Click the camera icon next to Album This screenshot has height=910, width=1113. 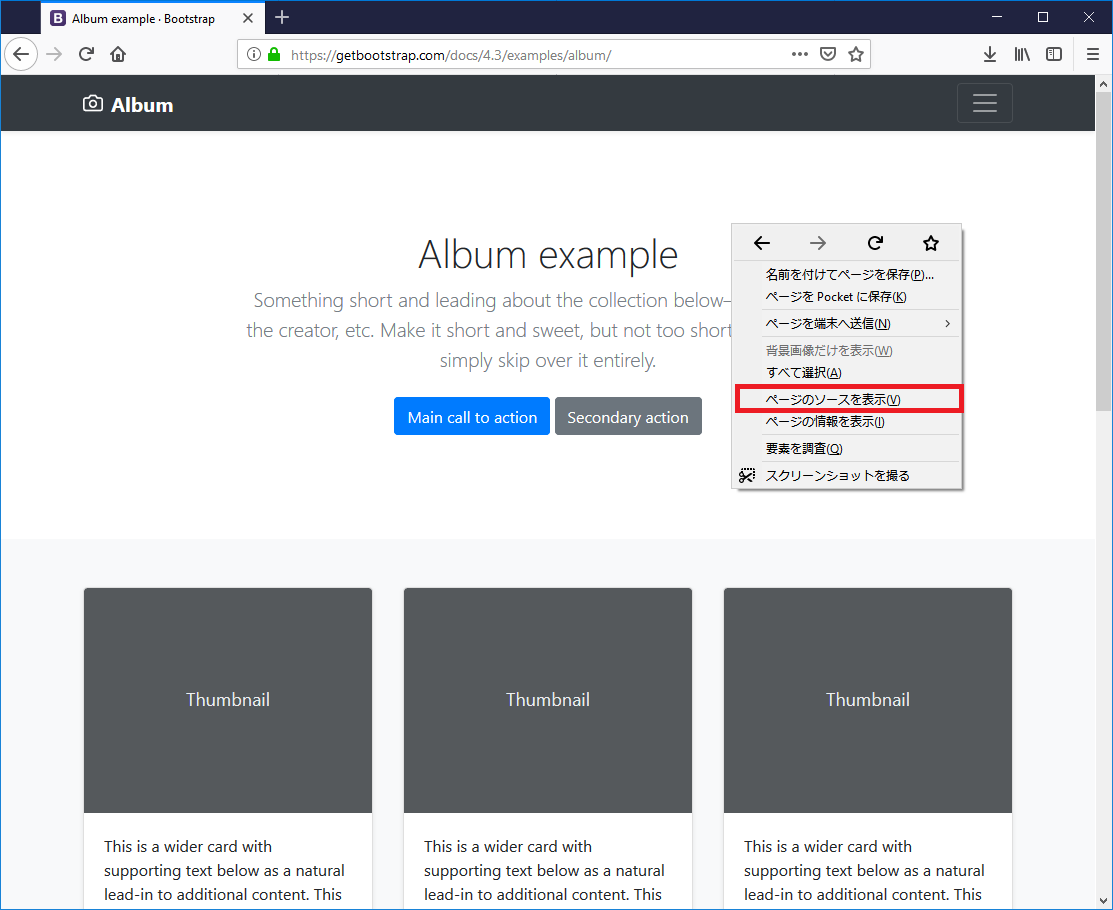[92, 103]
